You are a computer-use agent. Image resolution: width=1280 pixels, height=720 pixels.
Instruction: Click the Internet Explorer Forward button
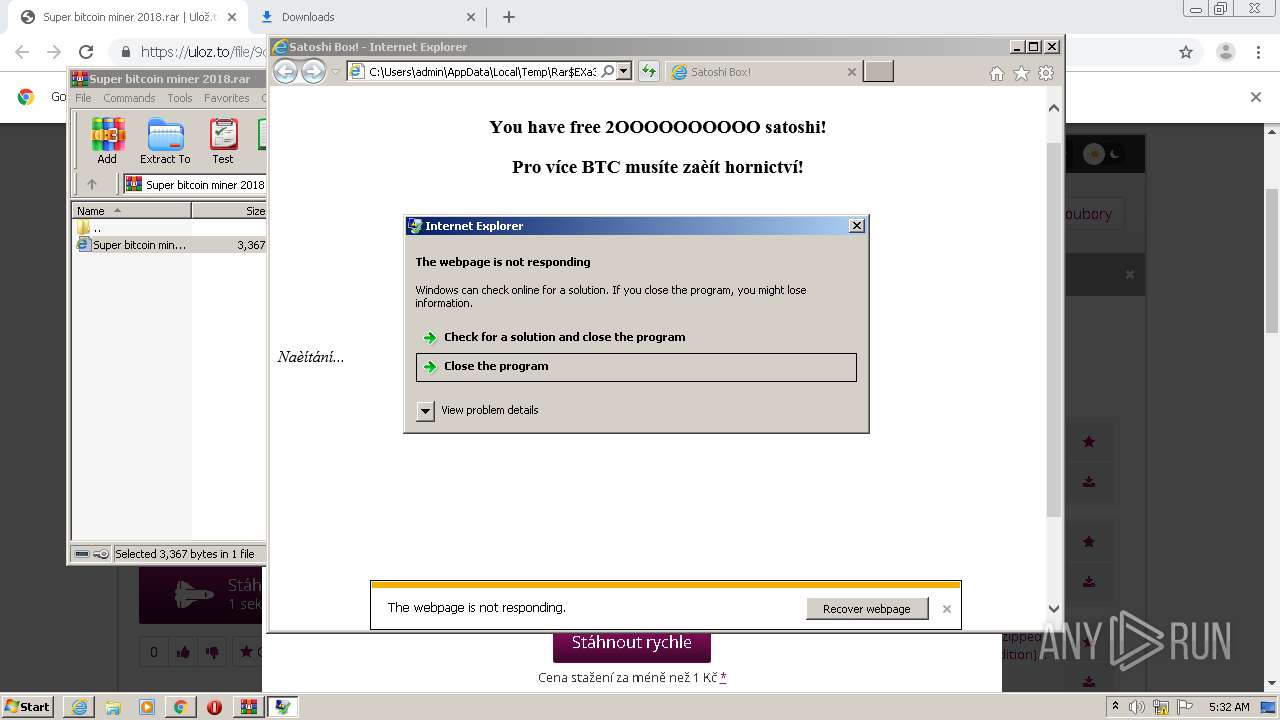coord(314,71)
